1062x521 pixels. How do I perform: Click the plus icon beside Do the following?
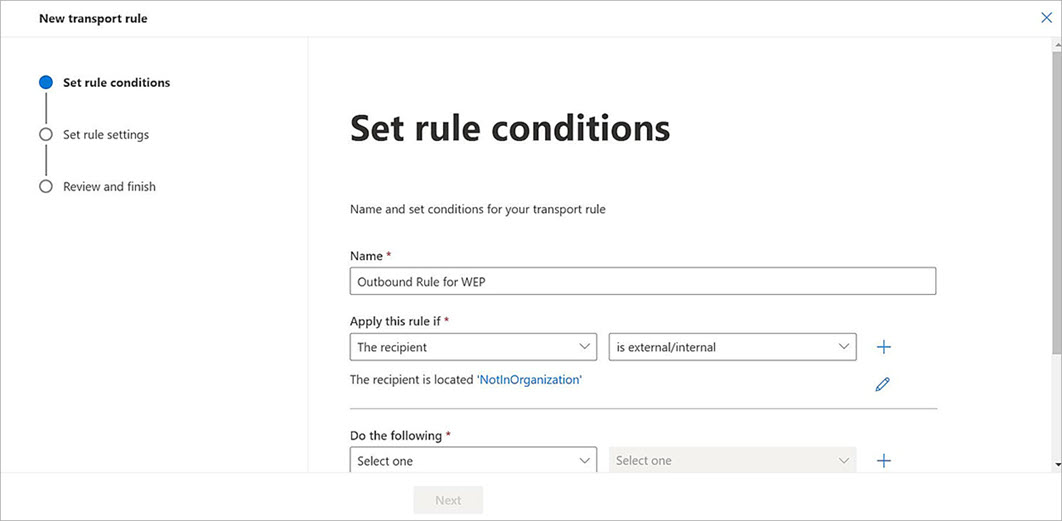click(883, 461)
